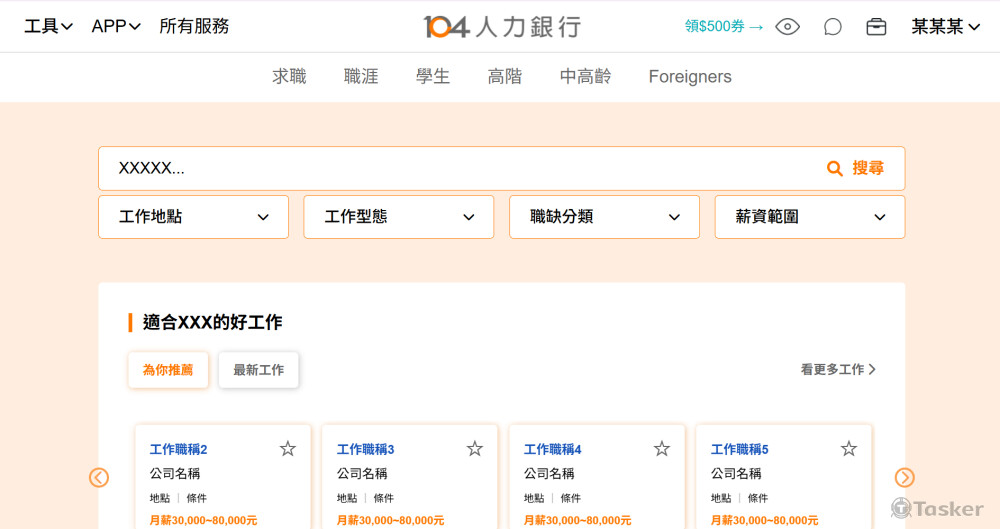The width and height of the screenshot is (1000, 529).
Task: Open the chat message bubble icon
Action: pyautogui.click(x=832, y=27)
